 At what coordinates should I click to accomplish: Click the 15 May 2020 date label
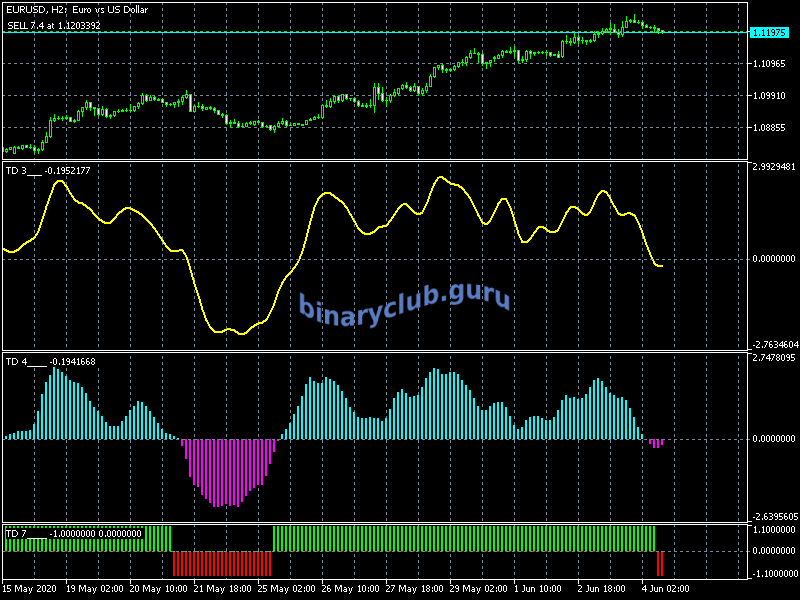click(x=31, y=589)
